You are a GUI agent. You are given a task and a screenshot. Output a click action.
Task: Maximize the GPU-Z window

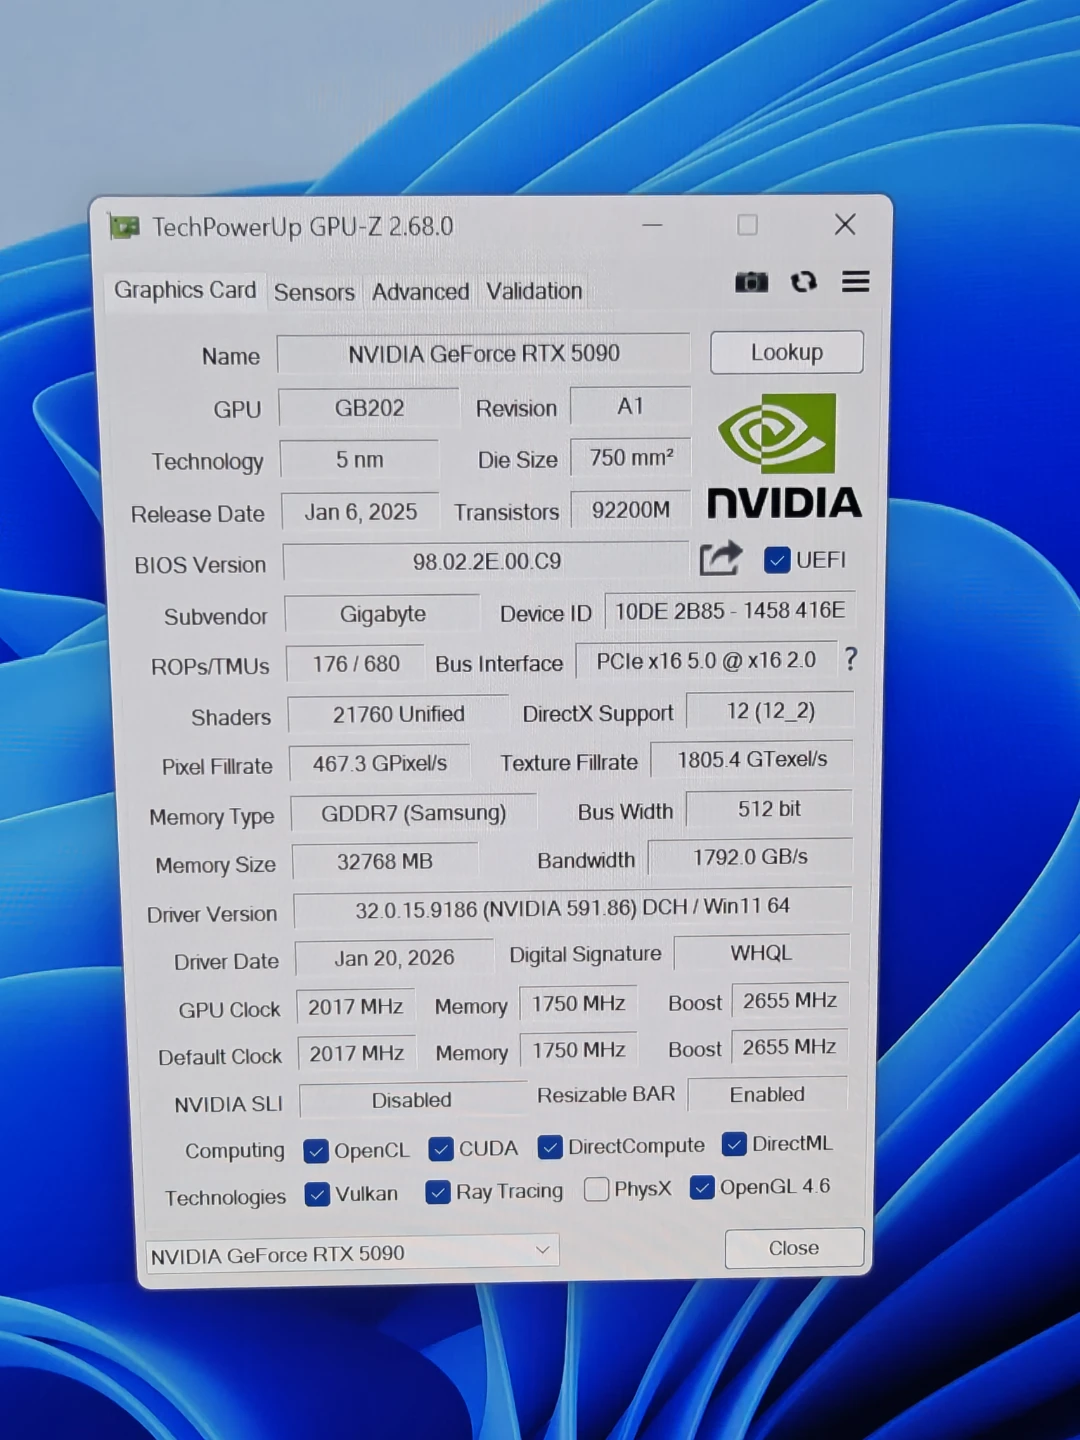pyautogui.click(x=747, y=225)
